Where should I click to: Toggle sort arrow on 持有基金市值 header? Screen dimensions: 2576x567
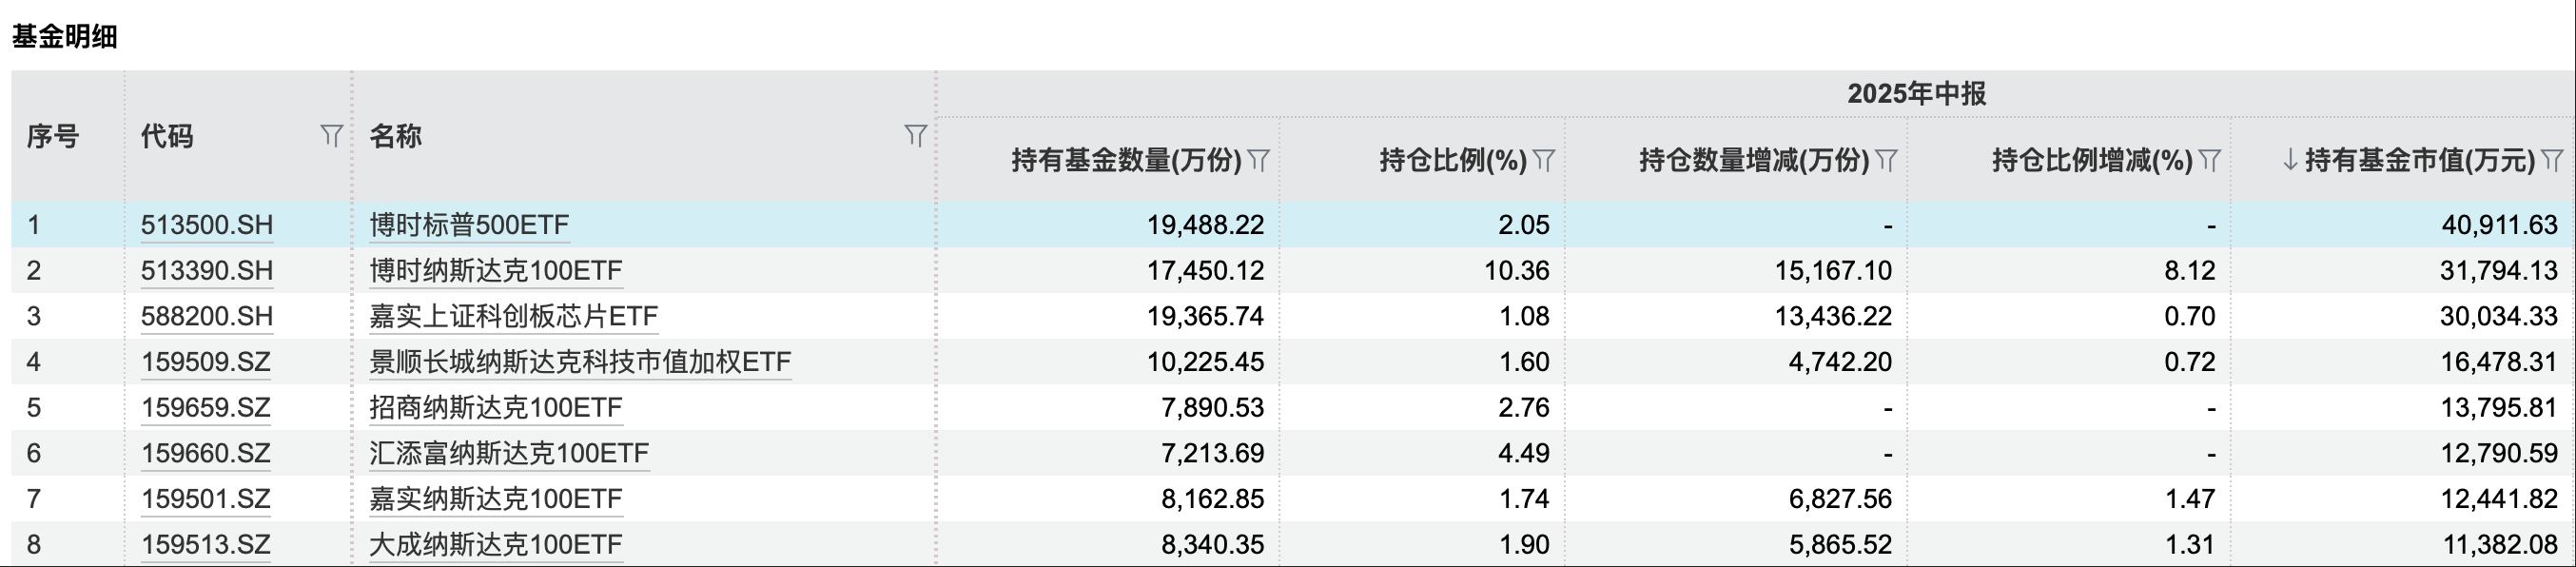point(2291,160)
